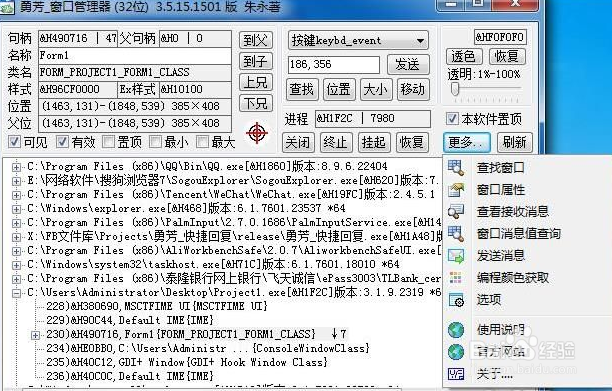Choose 查看接收消息 from the menu
612x391 pixels.
[512, 212]
